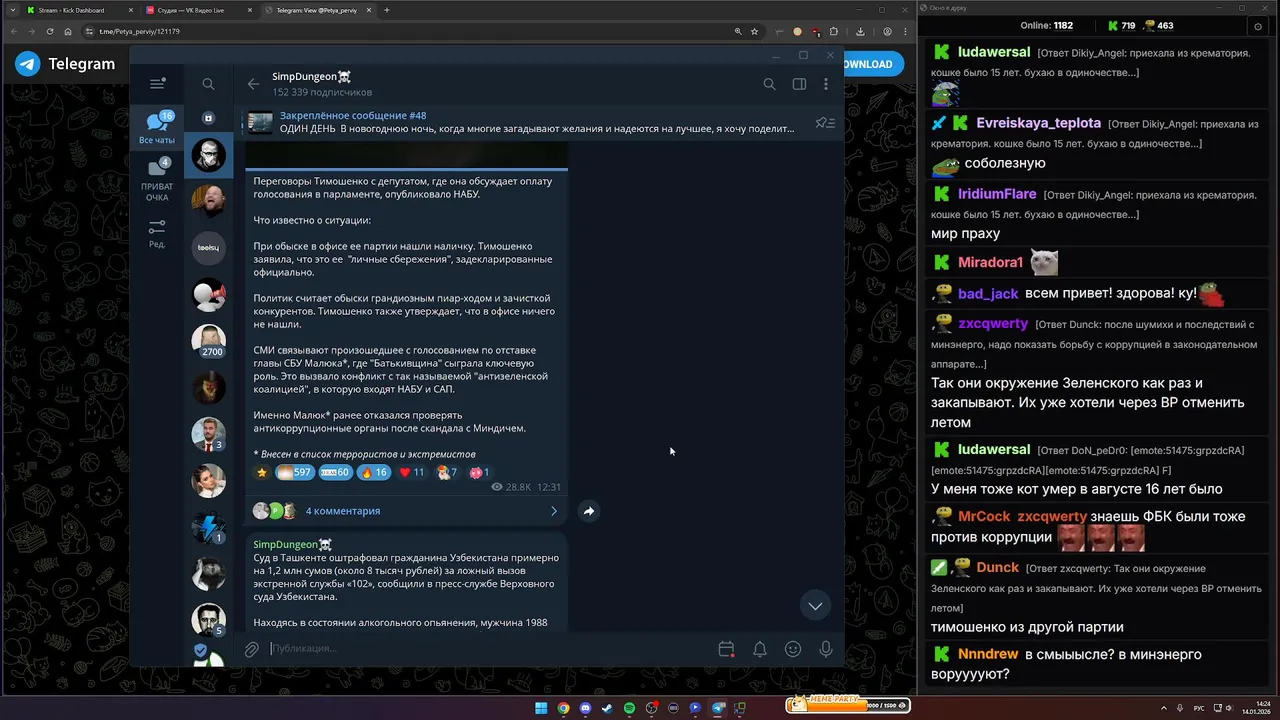Toggle the heart reaction with 11
This screenshot has height=720, width=1280.
411,472
